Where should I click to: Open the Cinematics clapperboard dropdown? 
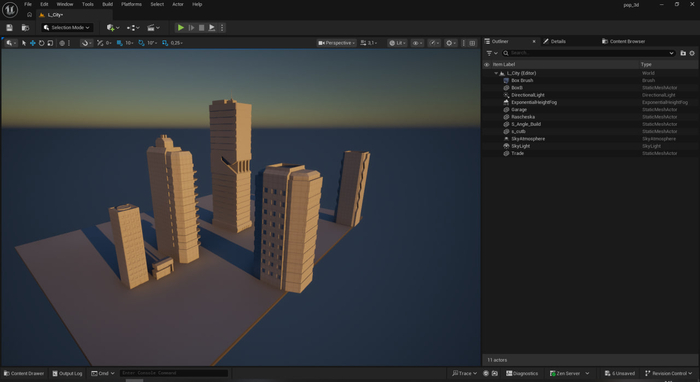(153, 28)
